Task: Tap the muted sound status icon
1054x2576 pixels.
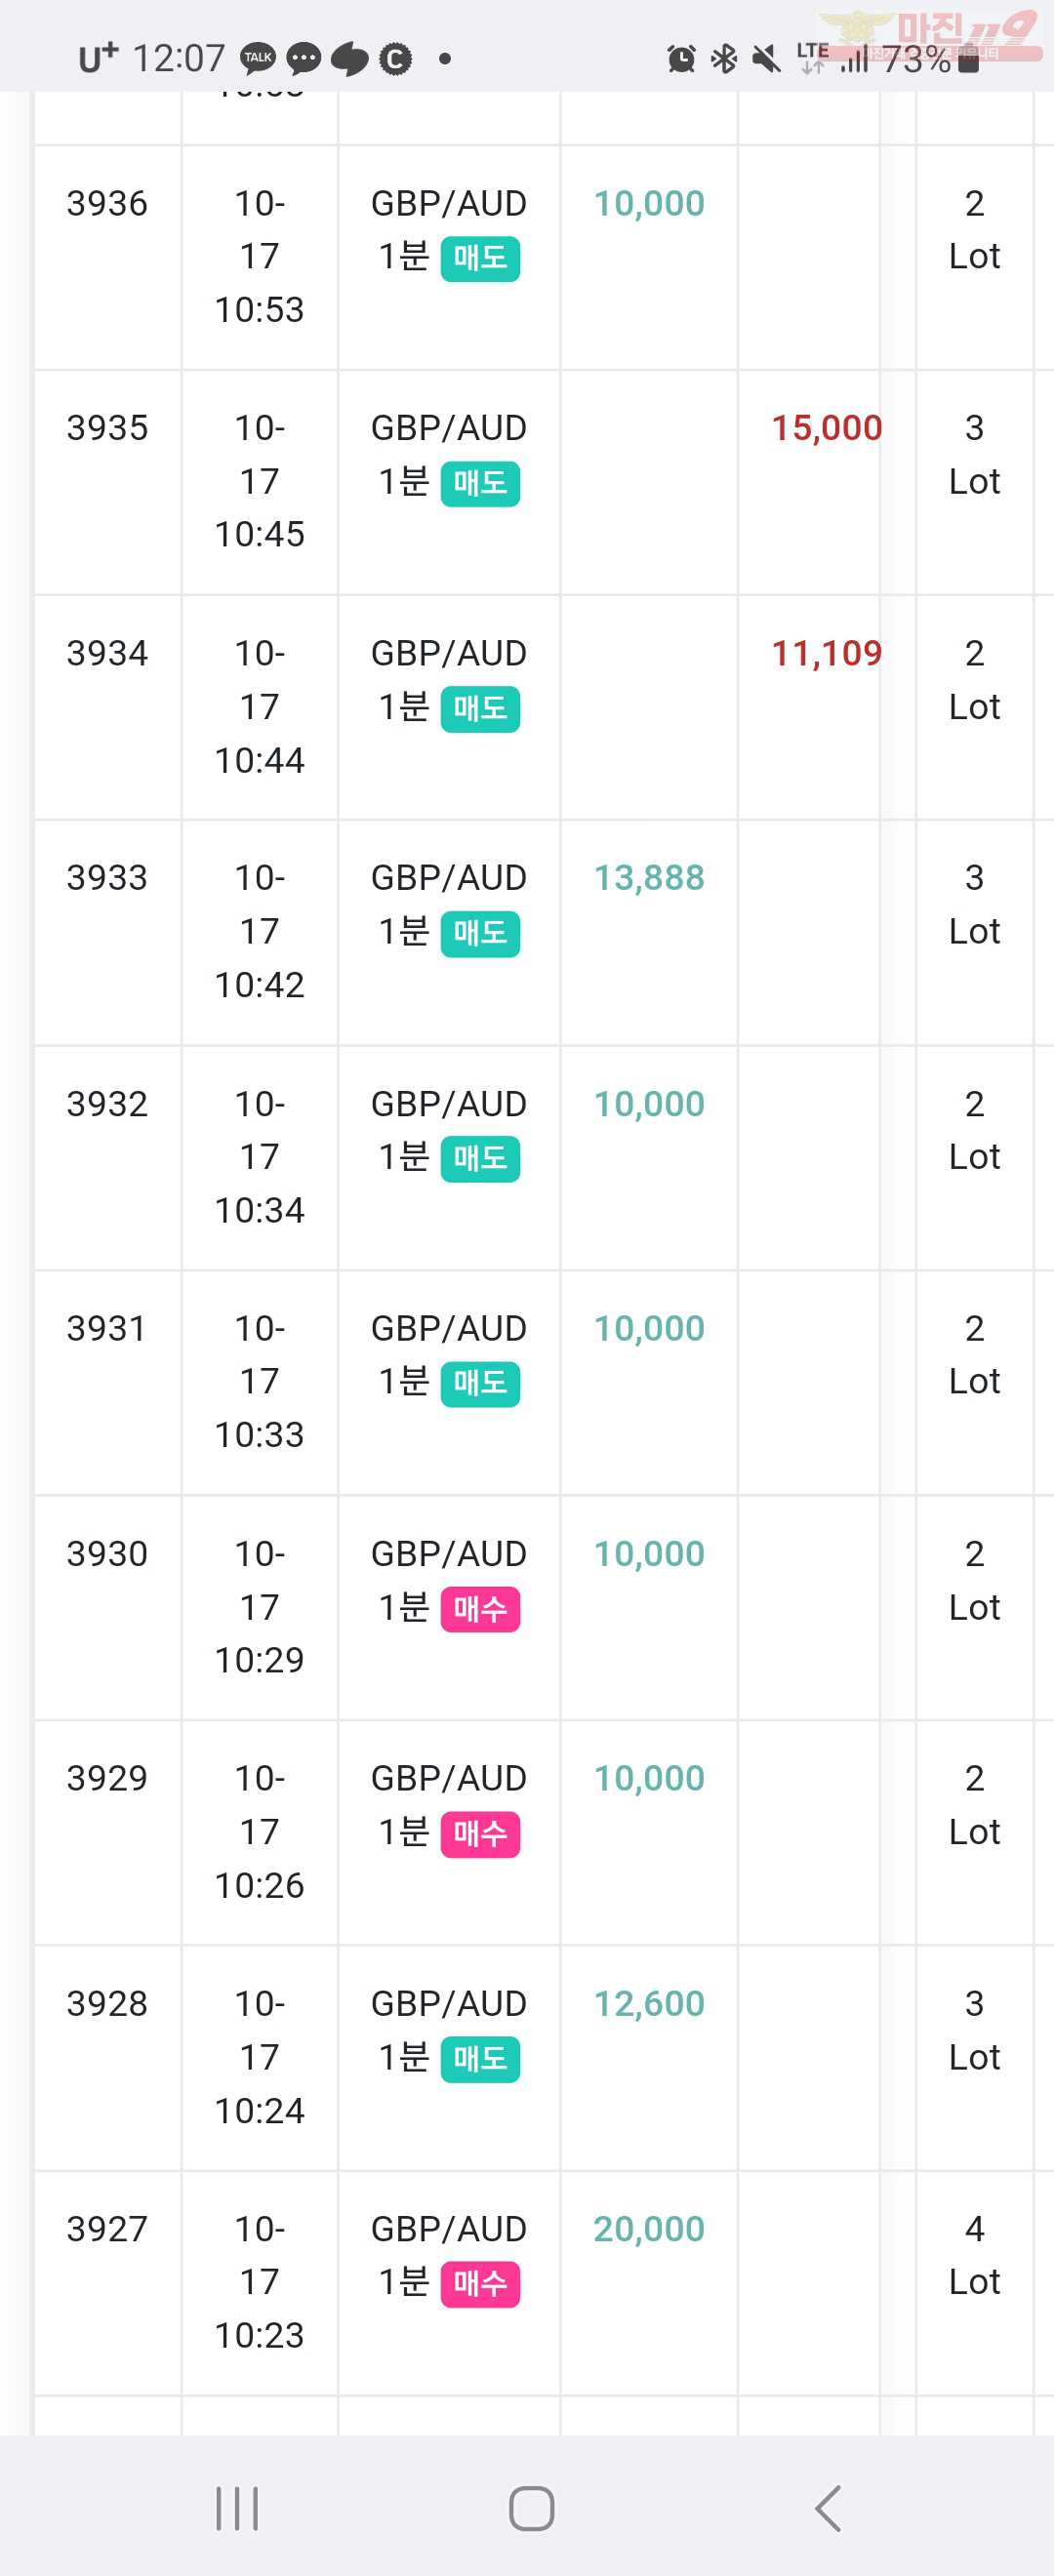Action: click(x=766, y=59)
